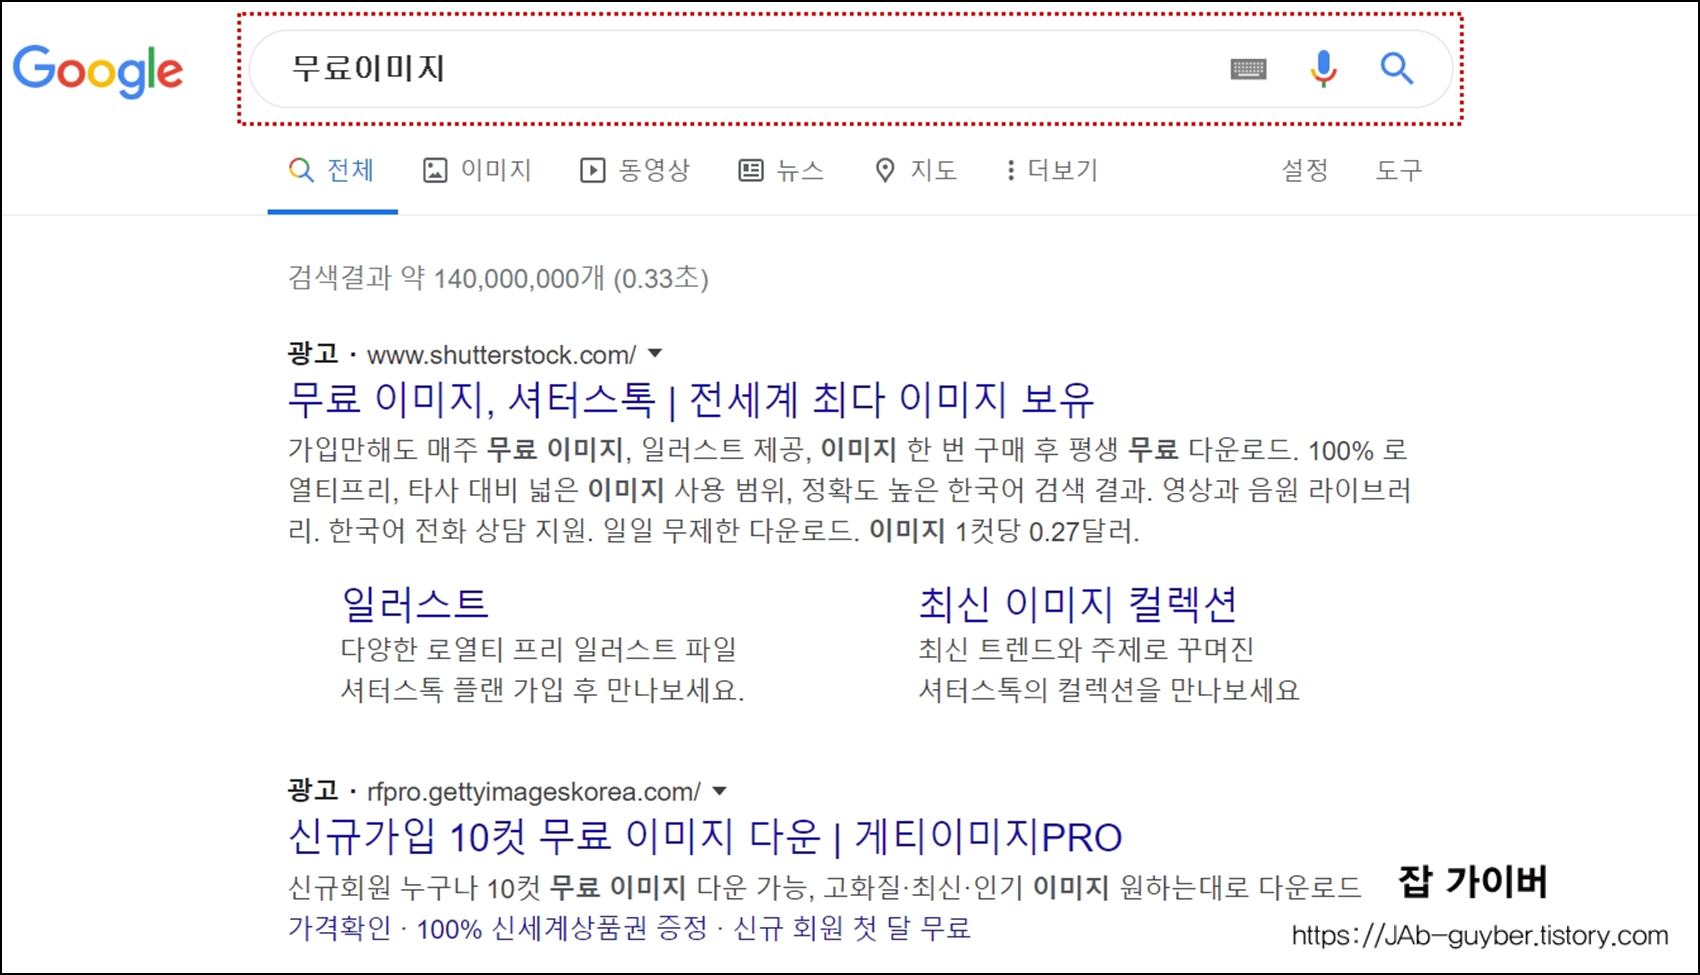Click 신규 회원 첫 달 무료 link
The width and height of the screenshot is (1700, 975).
point(852,928)
